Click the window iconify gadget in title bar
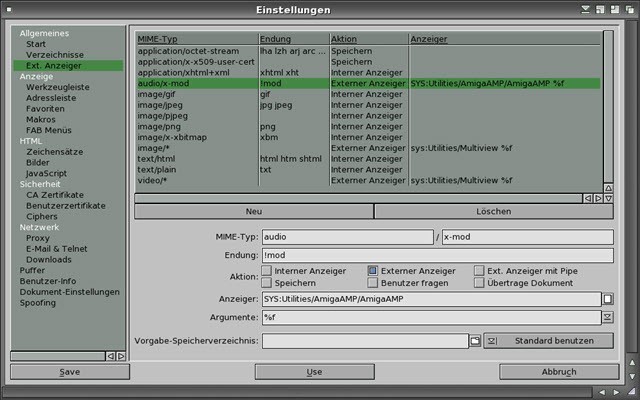Viewport: 640px width, 400px height. 585,9
